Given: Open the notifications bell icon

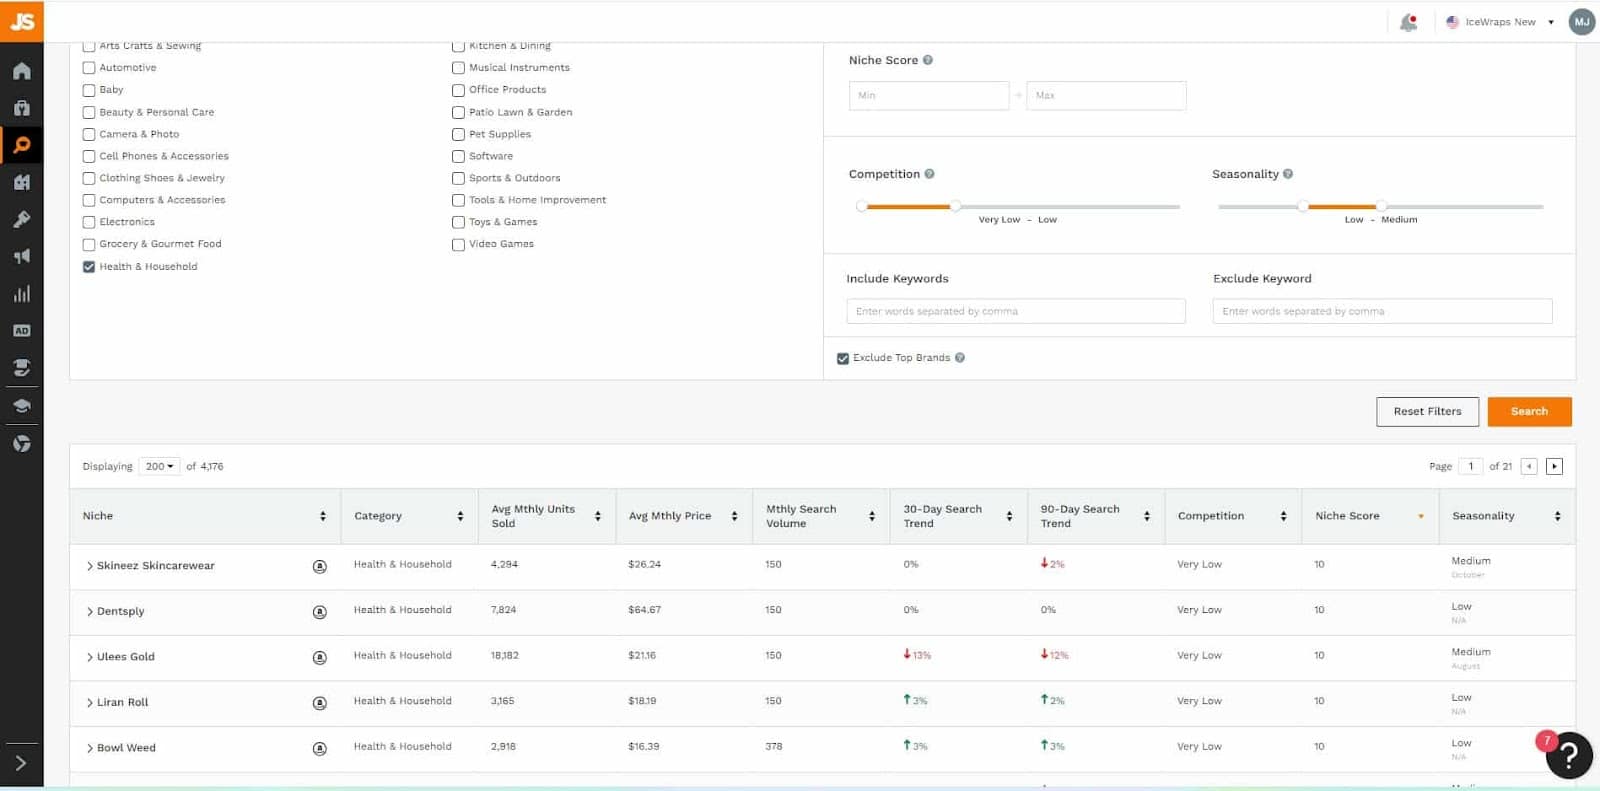Looking at the screenshot, I should 1408,22.
